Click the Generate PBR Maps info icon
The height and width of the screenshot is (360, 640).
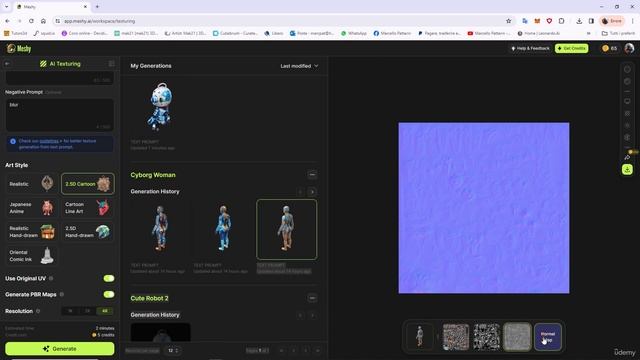pos(62,294)
